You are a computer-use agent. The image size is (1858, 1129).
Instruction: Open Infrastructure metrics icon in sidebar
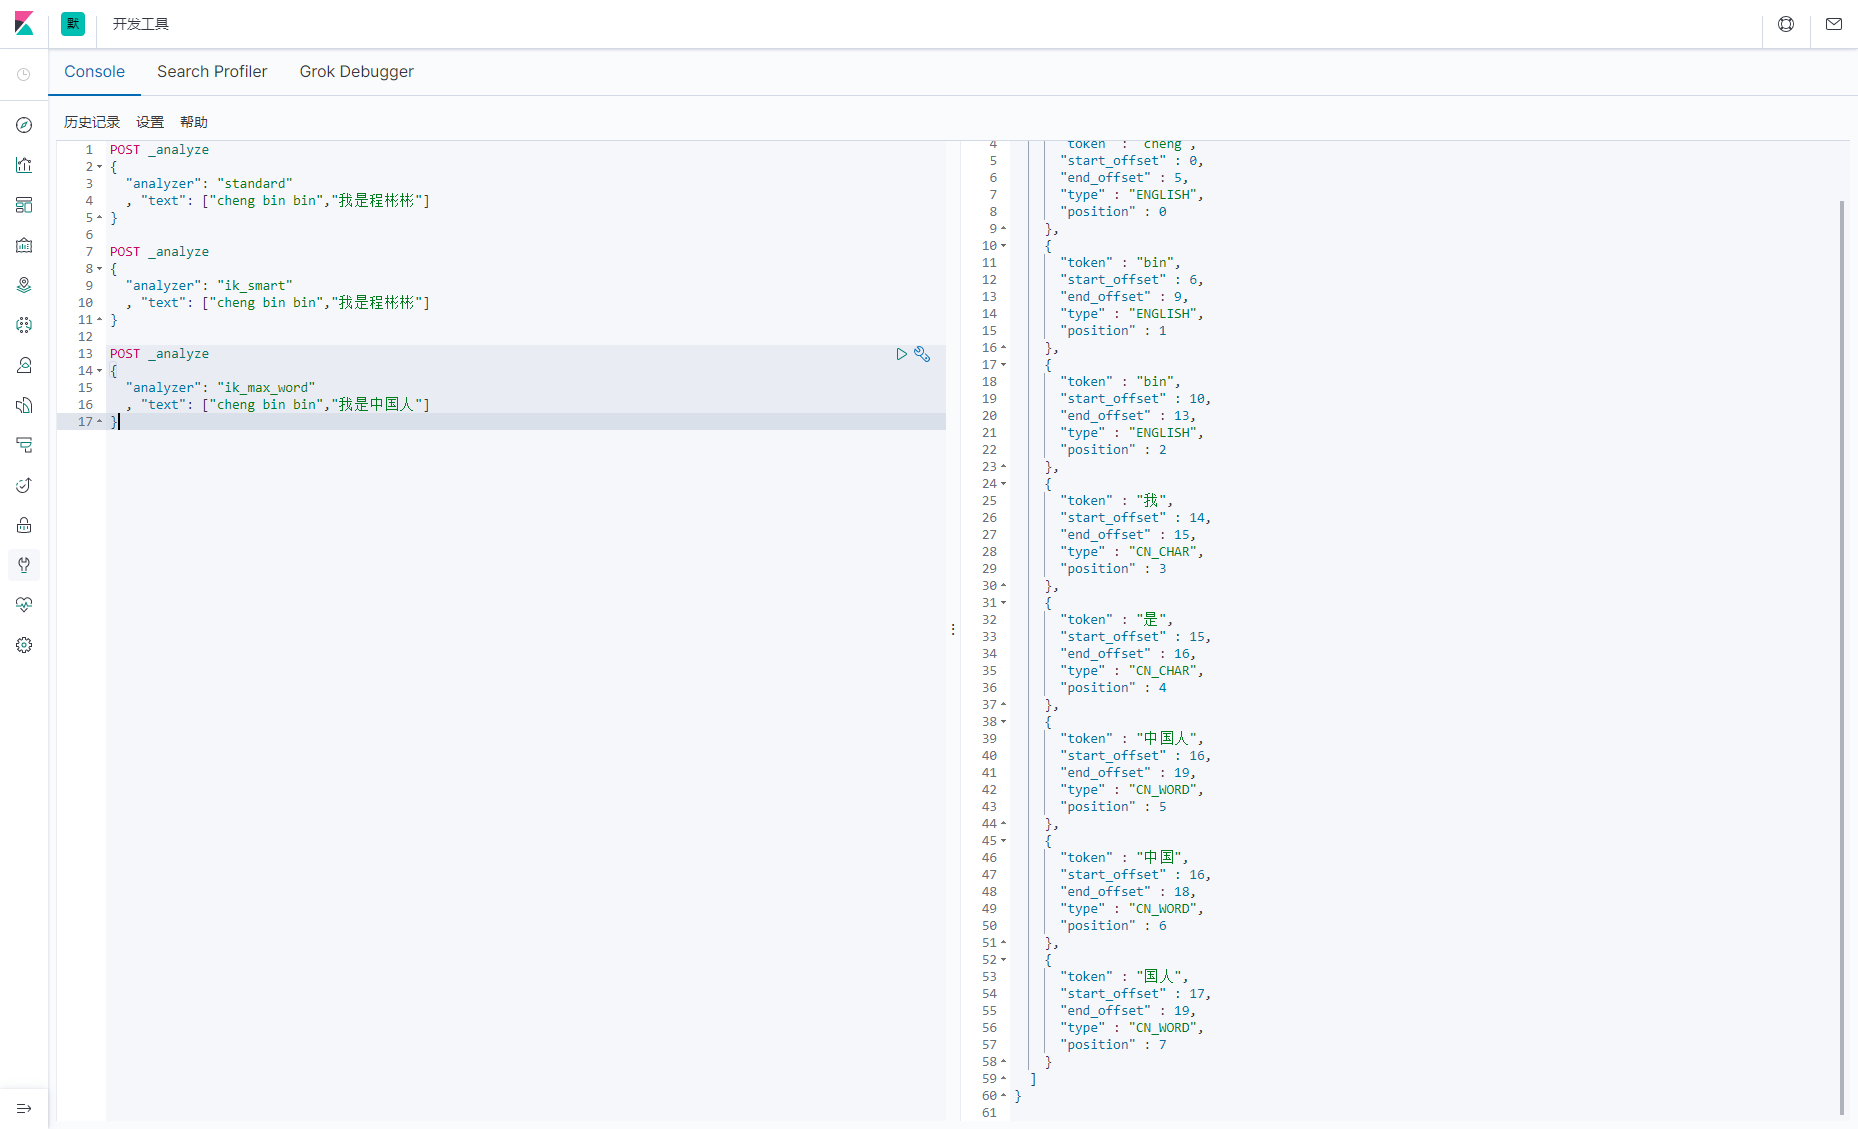coord(24,365)
